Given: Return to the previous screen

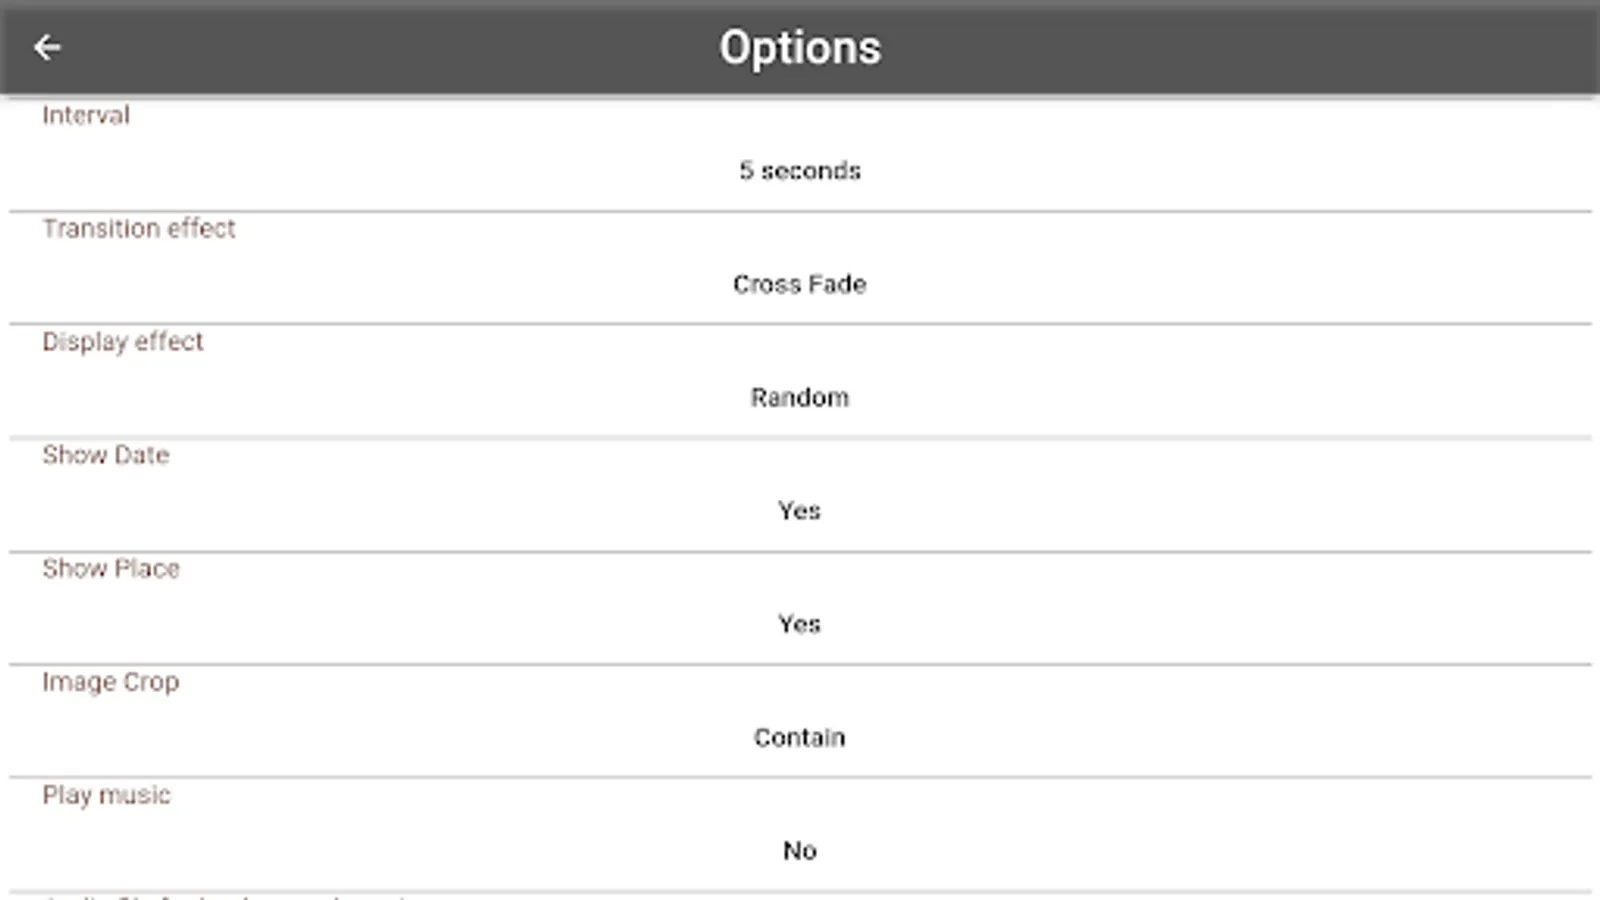Looking at the screenshot, I should pyautogui.click(x=47, y=47).
